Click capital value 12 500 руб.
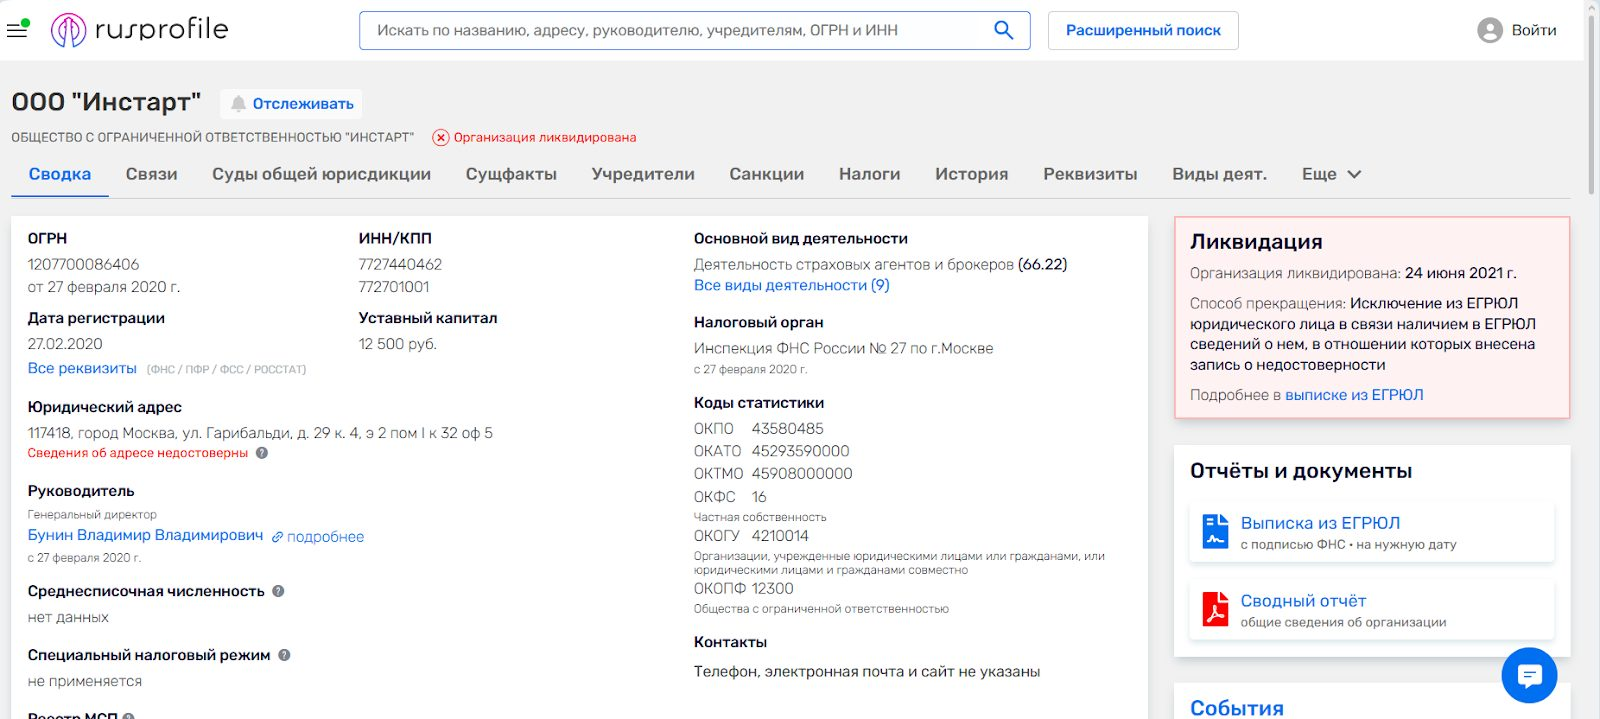Screen dimensions: 1600x719 (x=398, y=344)
